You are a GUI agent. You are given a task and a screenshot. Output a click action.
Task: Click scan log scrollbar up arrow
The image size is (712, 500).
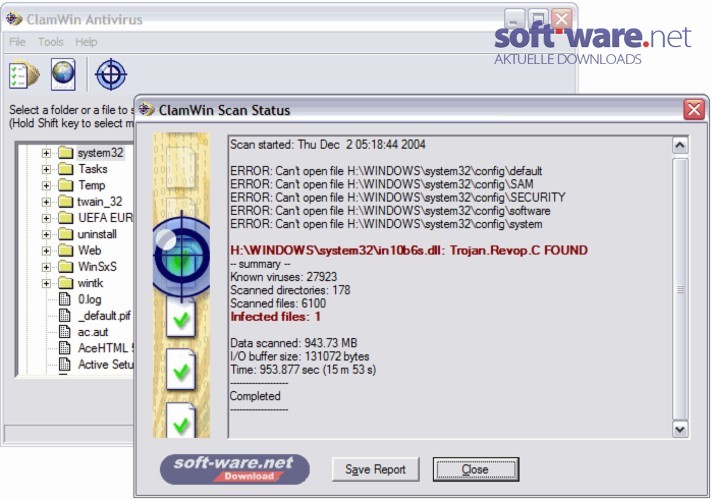click(x=680, y=145)
